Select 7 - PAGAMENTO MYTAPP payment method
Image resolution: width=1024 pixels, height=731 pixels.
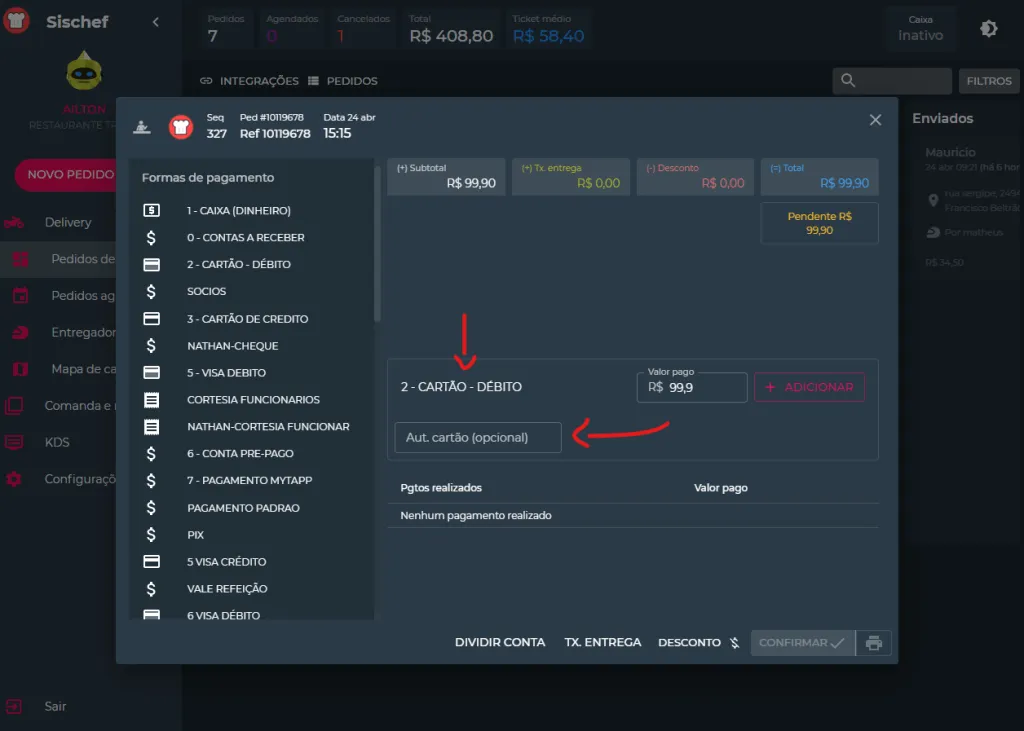tap(252, 480)
